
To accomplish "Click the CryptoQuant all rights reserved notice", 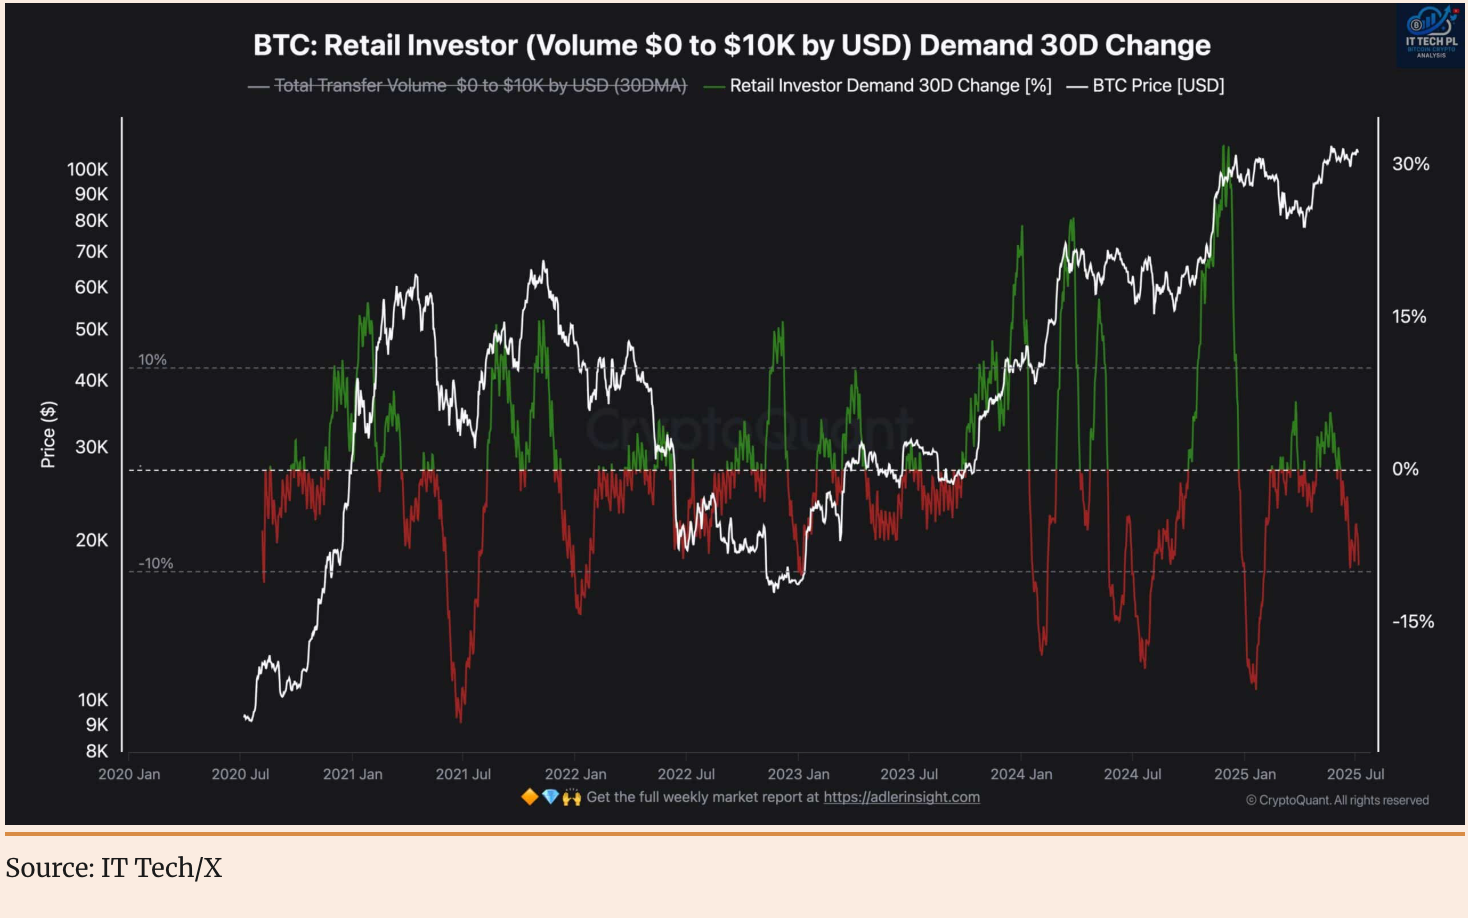I will (x=1337, y=800).
